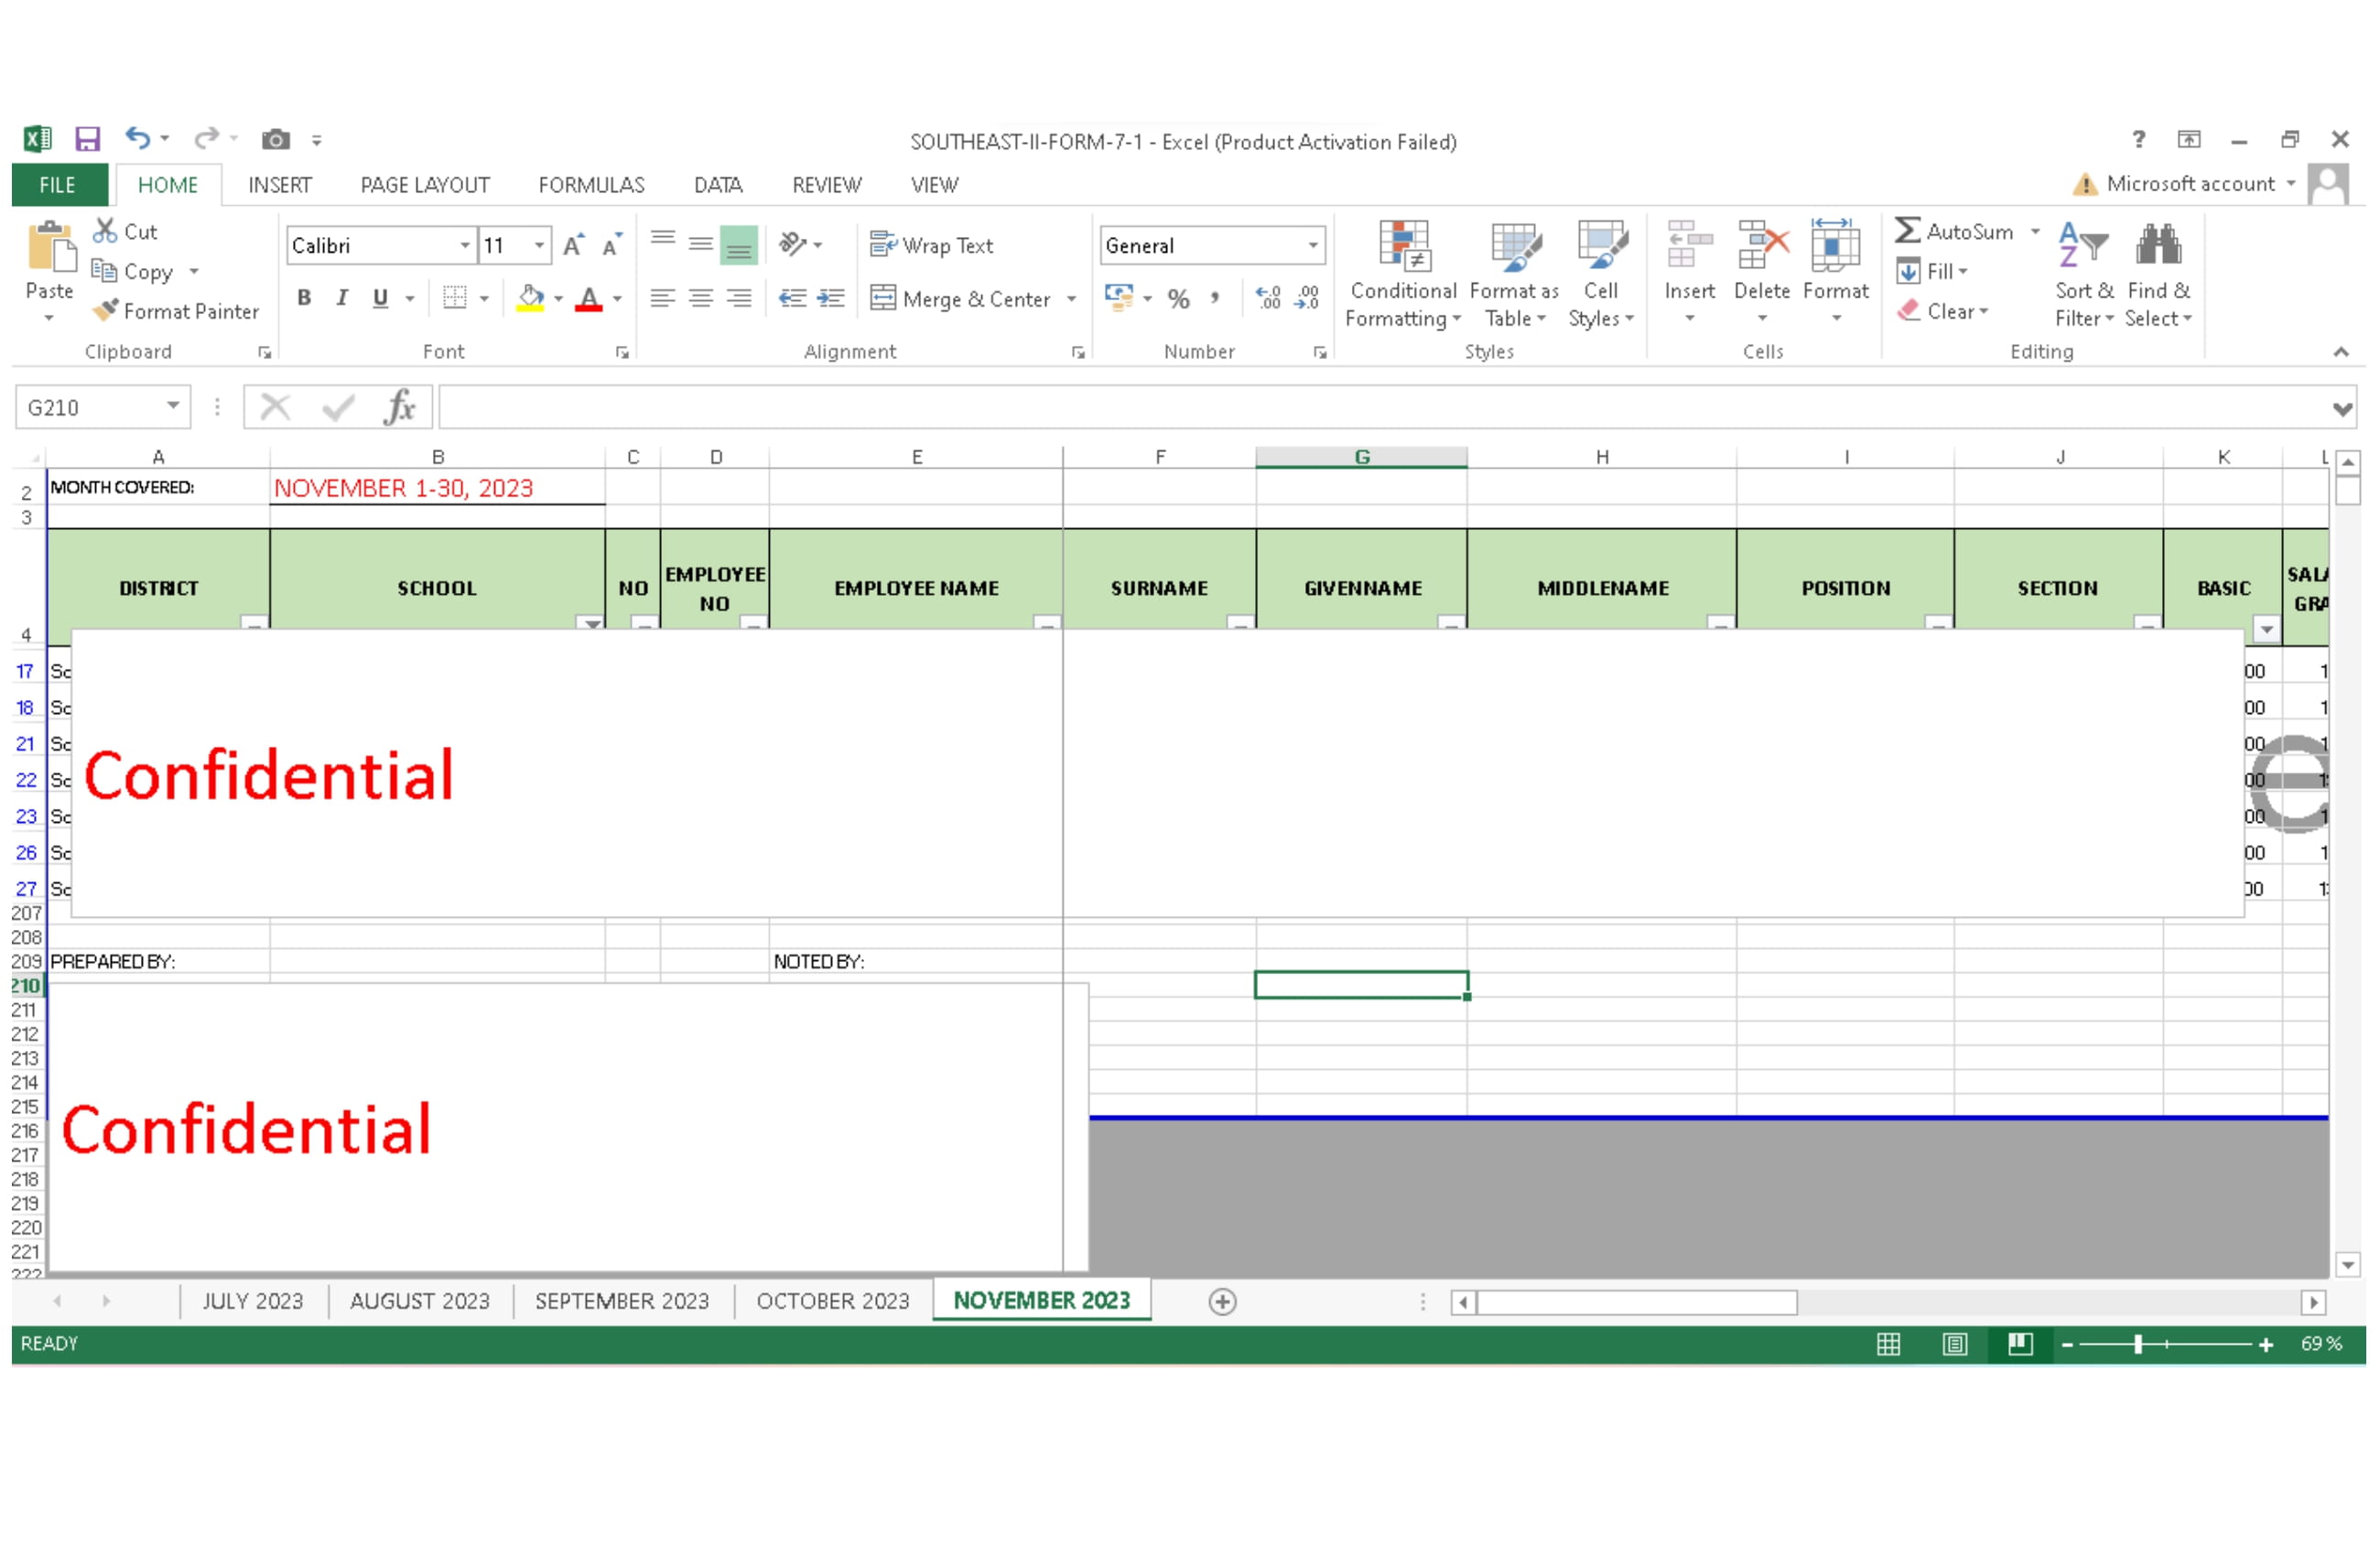Add a new sheet with plus icon

(x=1222, y=1301)
